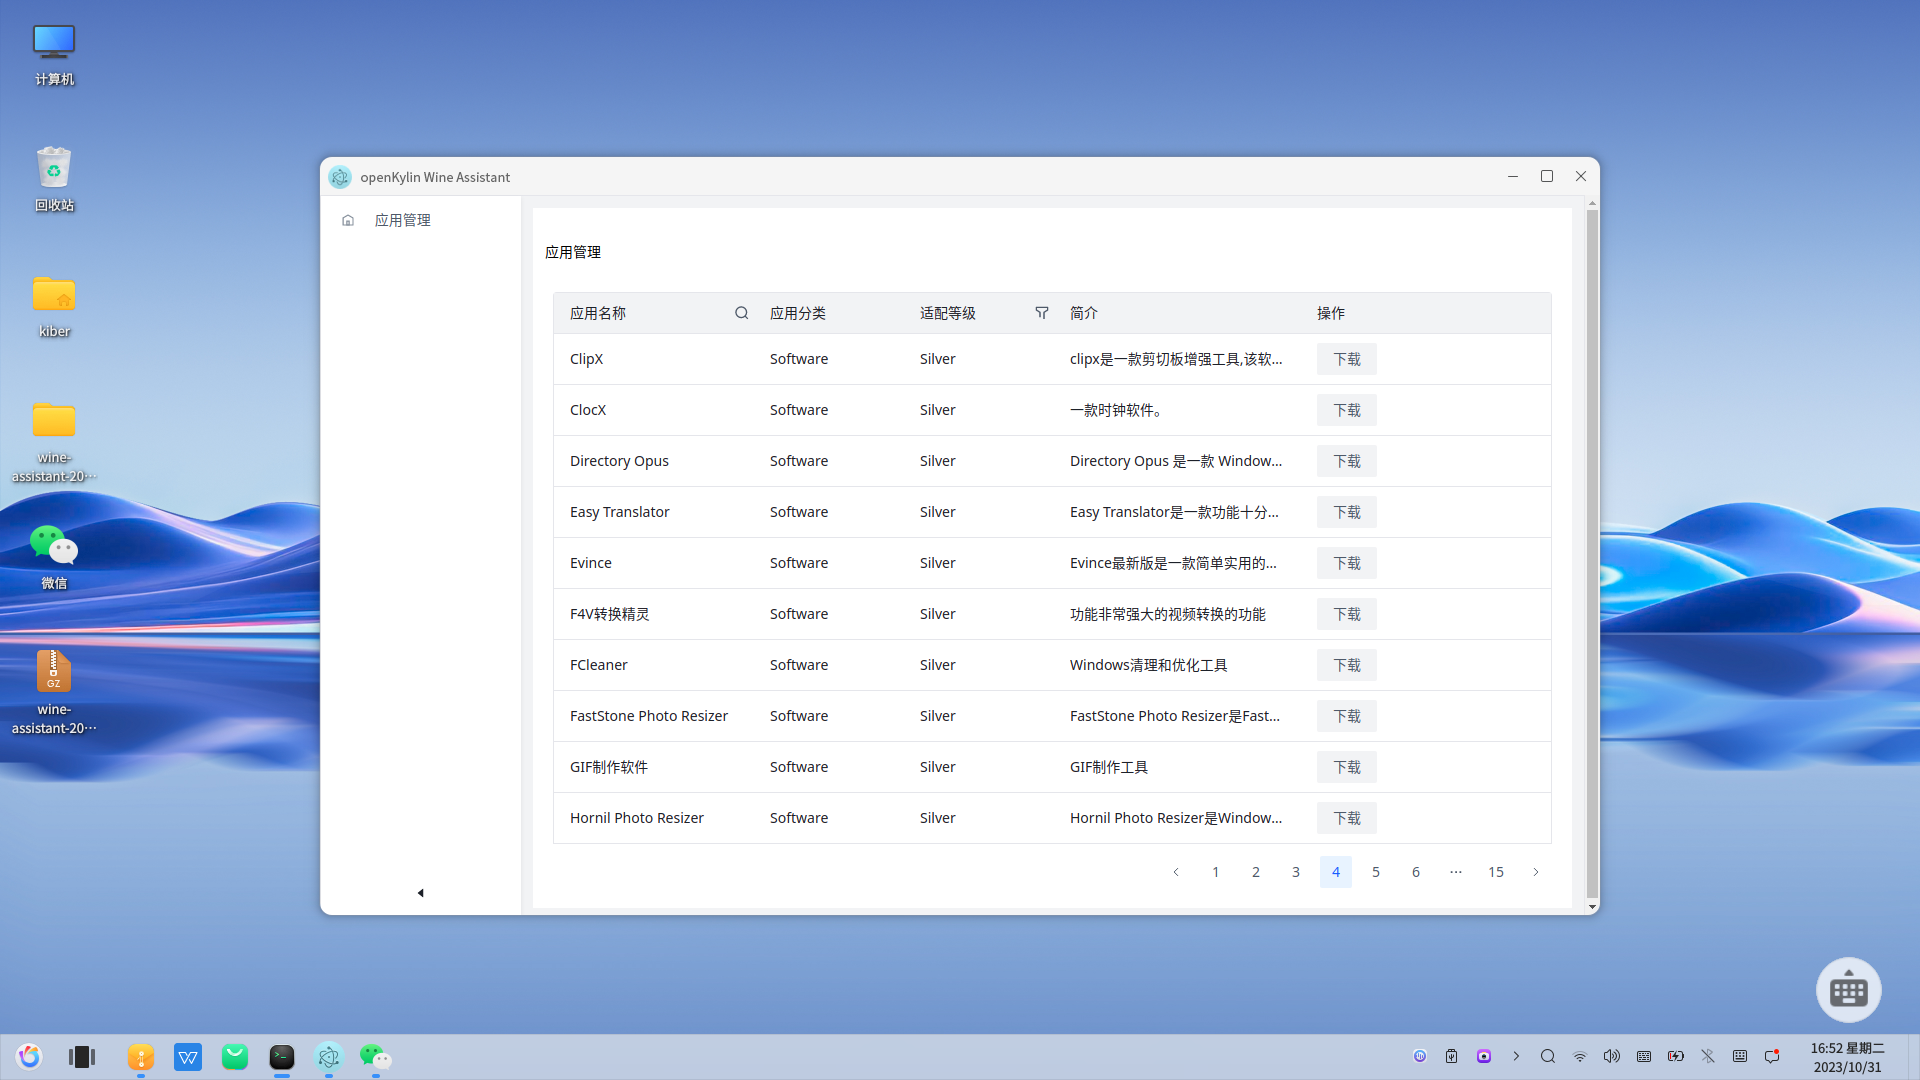
Task: Download Hornil Photo Resizer
Action: tap(1346, 818)
